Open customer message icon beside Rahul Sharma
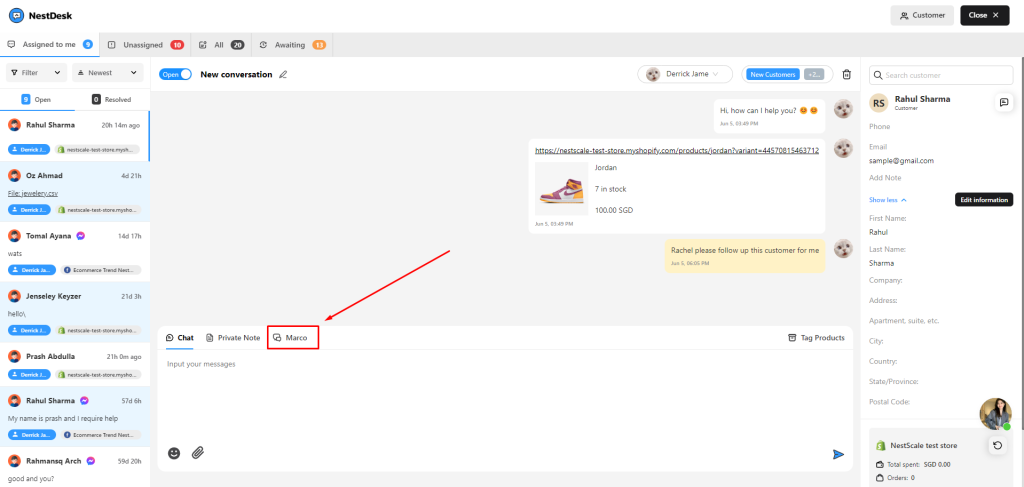Image resolution: width=1024 pixels, height=487 pixels. tap(1004, 102)
